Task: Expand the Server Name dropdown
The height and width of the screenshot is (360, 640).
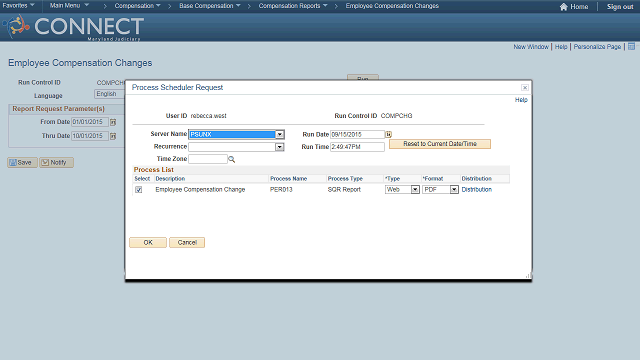Action: 280,134
